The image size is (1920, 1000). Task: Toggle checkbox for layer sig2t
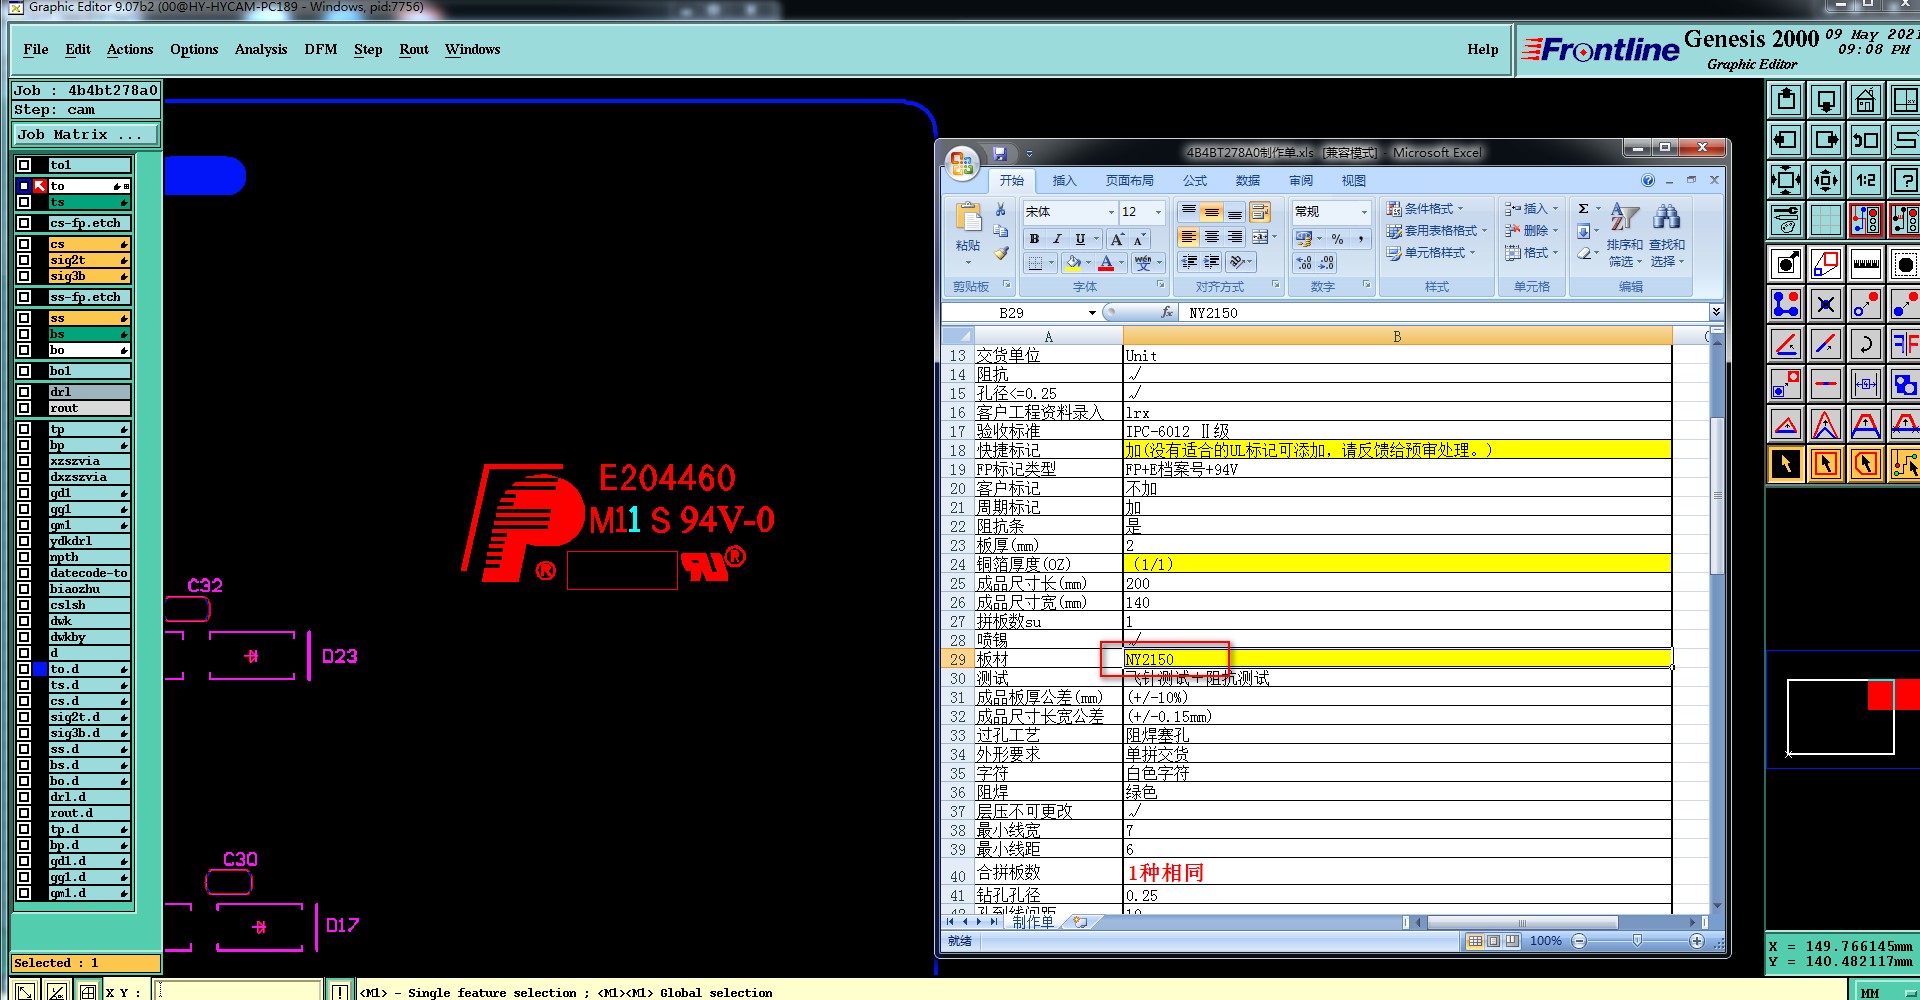click(24, 260)
